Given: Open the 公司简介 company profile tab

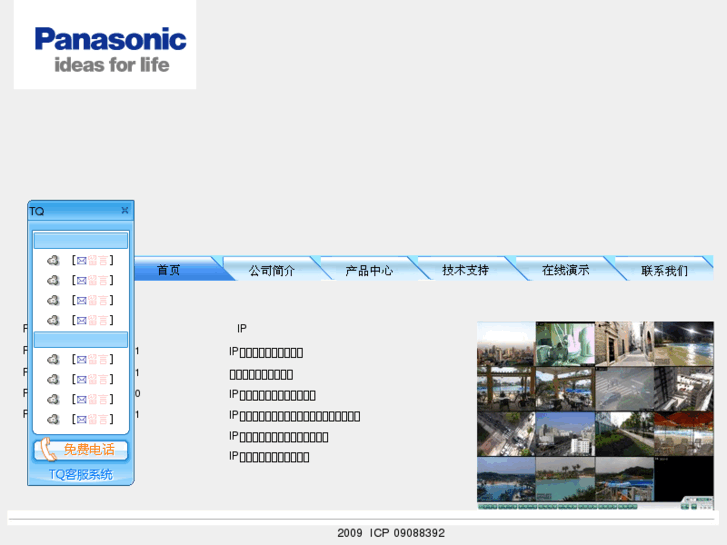Looking at the screenshot, I should coord(272,270).
